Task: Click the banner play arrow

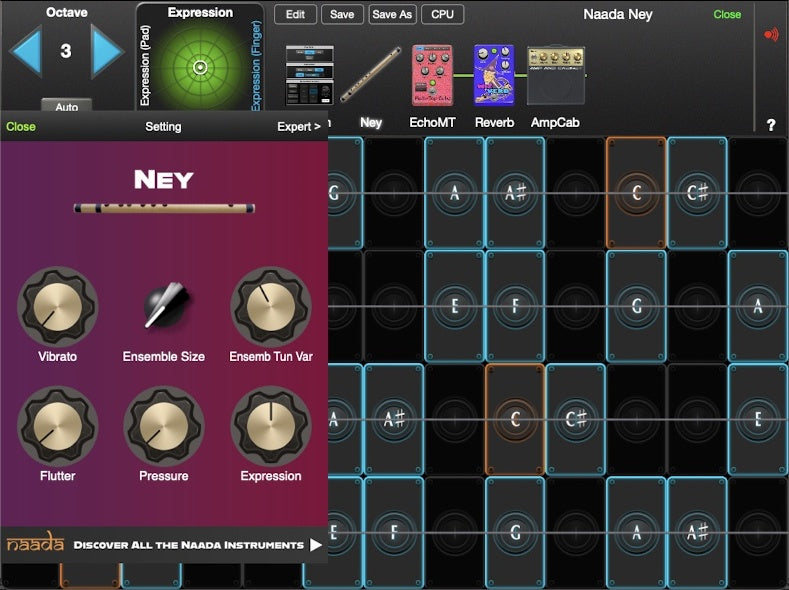Action: point(315,545)
